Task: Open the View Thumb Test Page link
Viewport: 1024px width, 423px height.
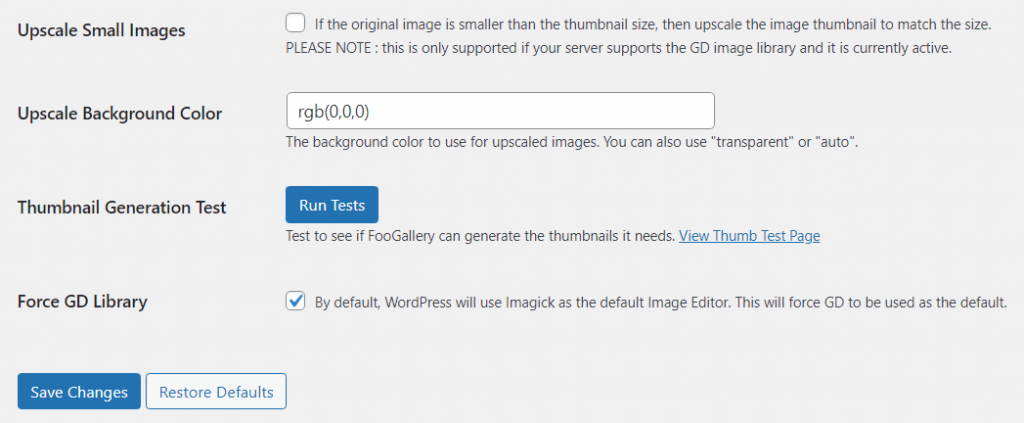Action: click(749, 236)
